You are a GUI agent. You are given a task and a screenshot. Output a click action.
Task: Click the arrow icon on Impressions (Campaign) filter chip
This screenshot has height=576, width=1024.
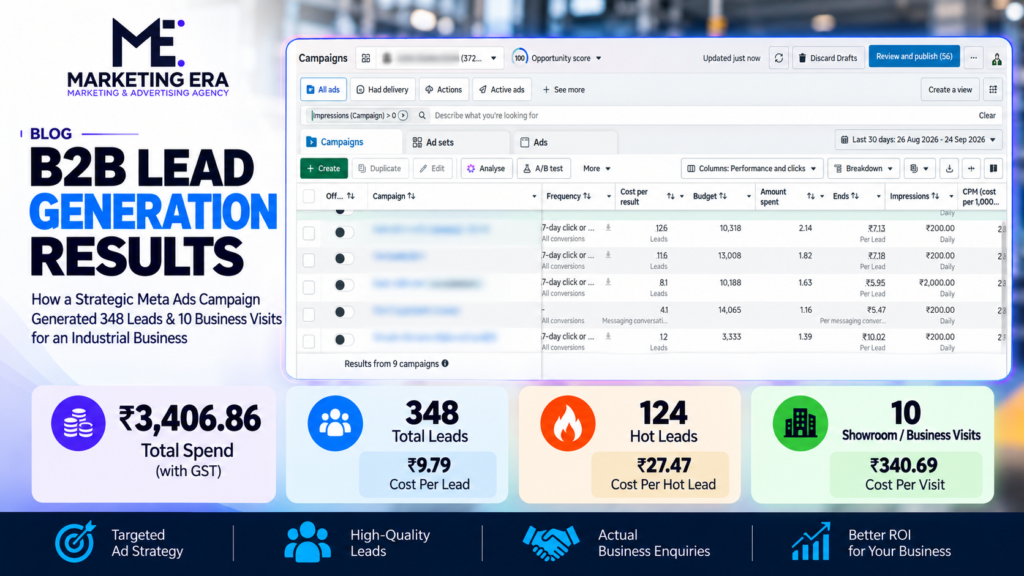(403, 116)
